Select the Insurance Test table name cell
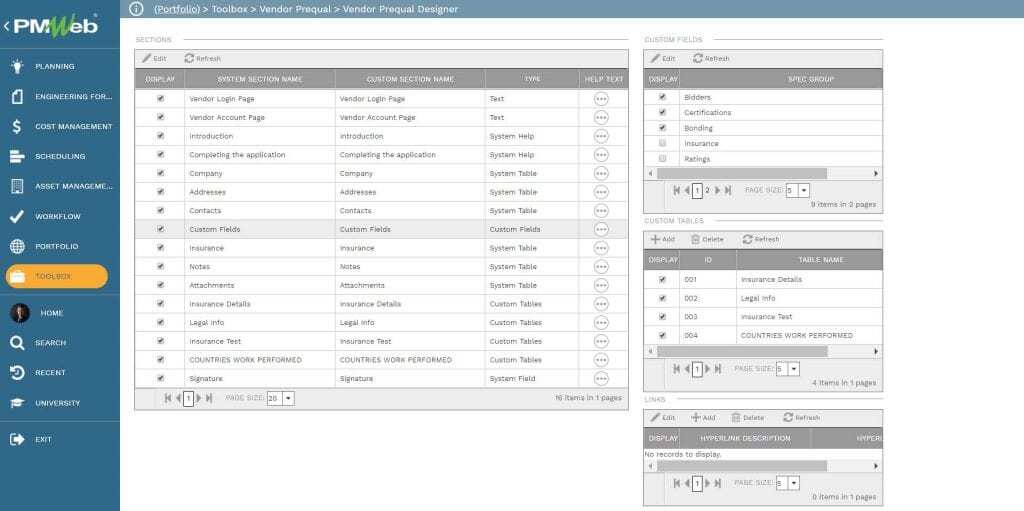The width and height of the screenshot is (1024, 511). click(x=809, y=317)
